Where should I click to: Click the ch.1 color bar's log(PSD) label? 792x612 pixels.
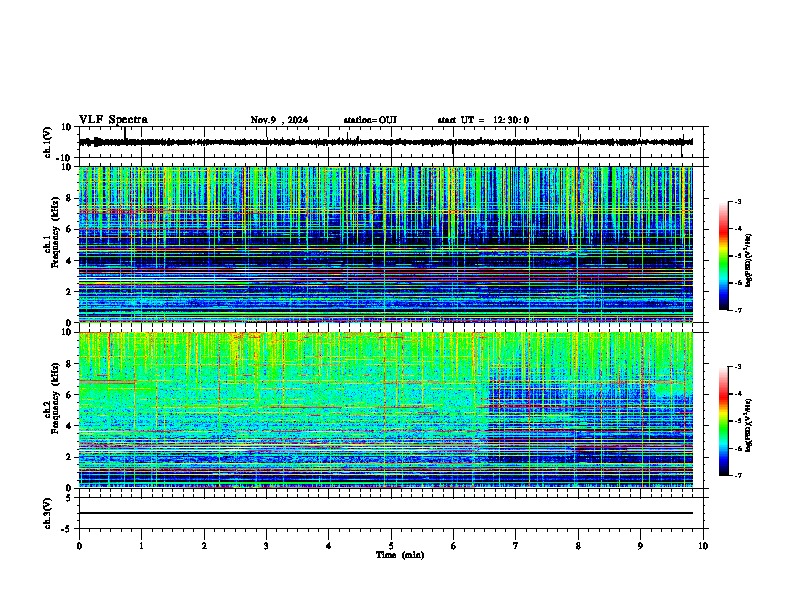click(x=749, y=261)
